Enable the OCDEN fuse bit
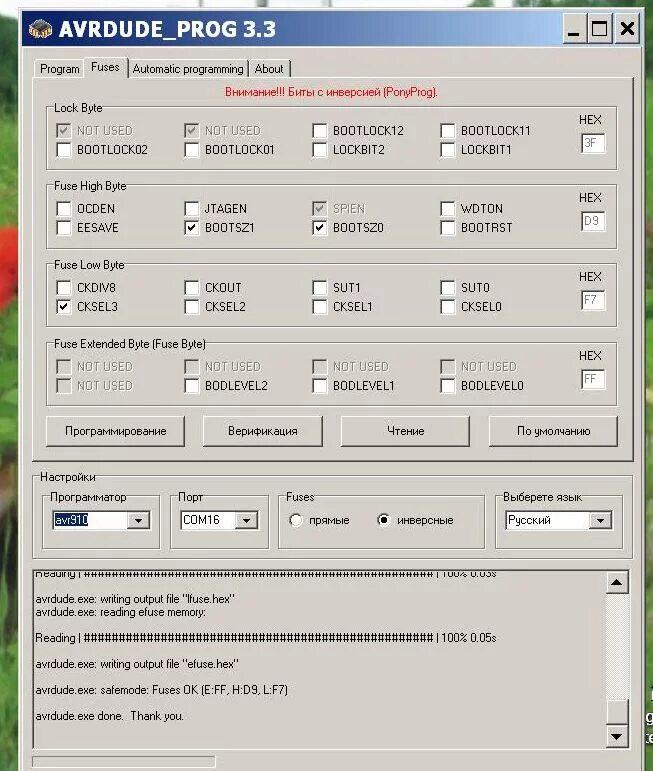Image resolution: width=653 pixels, height=771 pixels. click(64, 209)
